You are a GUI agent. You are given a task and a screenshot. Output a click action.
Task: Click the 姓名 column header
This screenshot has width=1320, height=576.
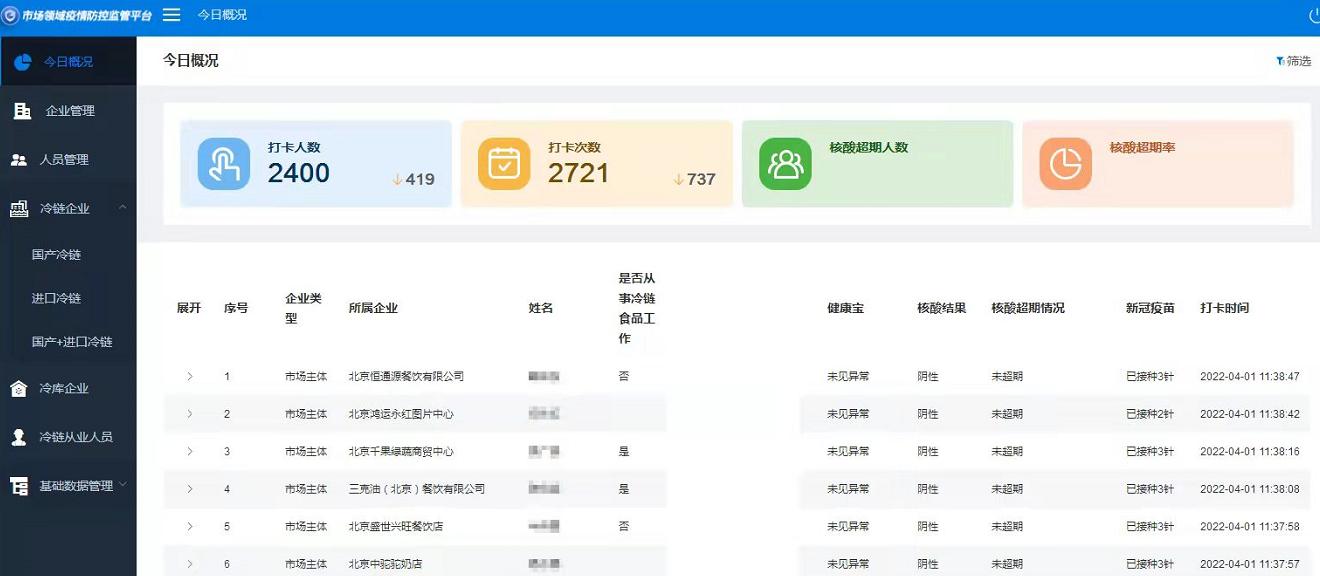pos(541,308)
